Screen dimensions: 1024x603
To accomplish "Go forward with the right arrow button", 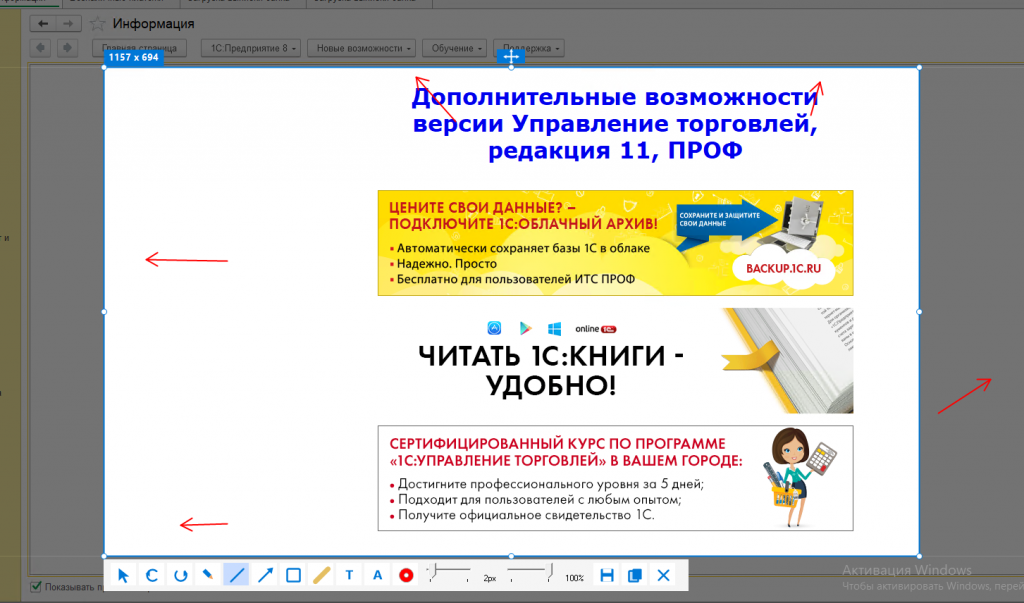I will coord(68,24).
